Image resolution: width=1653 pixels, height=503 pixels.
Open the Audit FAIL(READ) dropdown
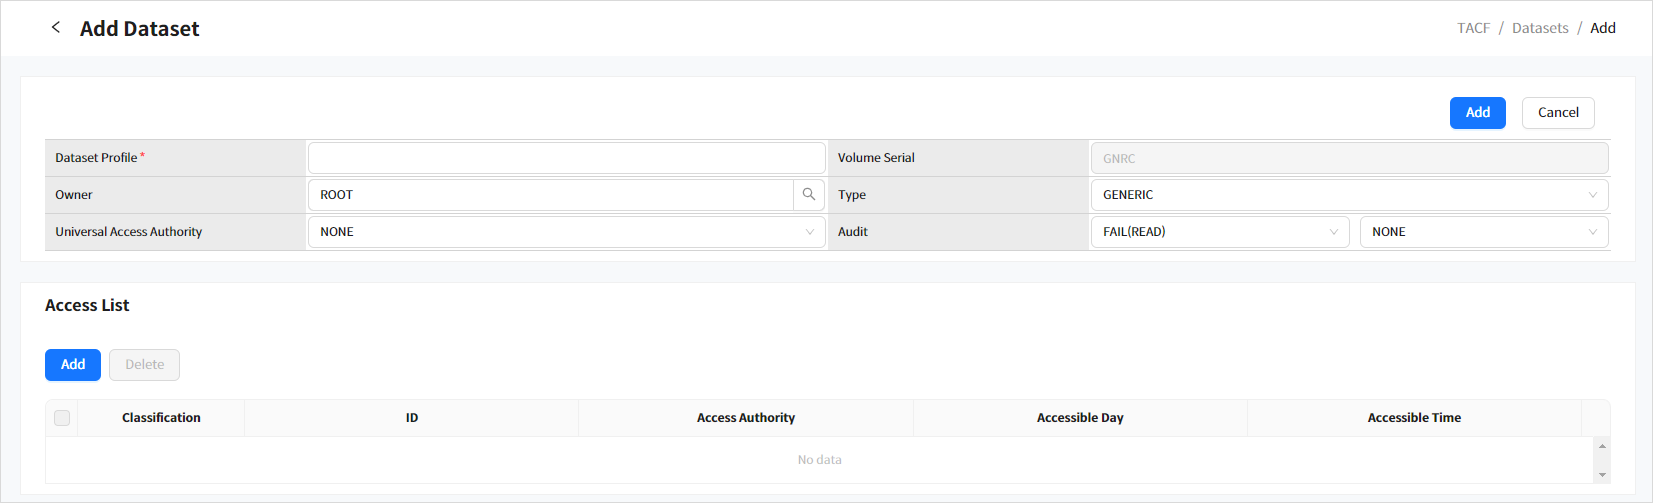[1219, 232]
